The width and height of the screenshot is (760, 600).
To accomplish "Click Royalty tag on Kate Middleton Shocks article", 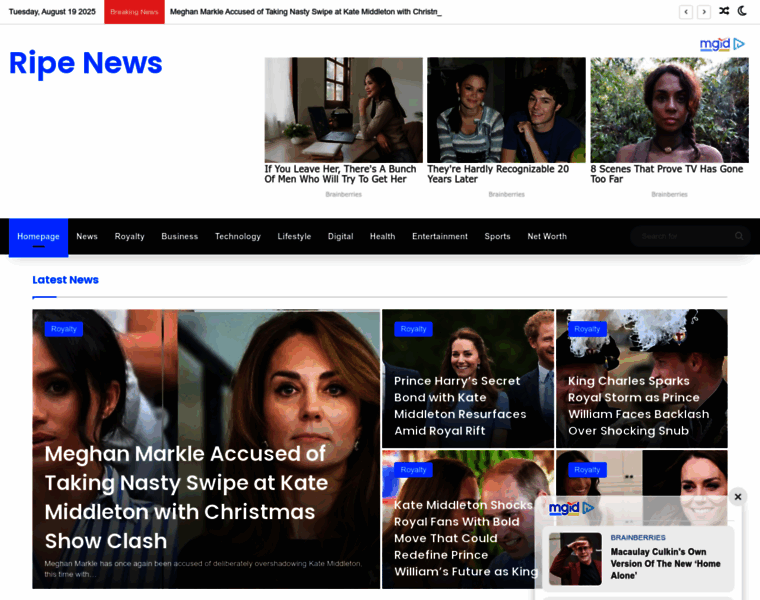I will (x=413, y=470).
